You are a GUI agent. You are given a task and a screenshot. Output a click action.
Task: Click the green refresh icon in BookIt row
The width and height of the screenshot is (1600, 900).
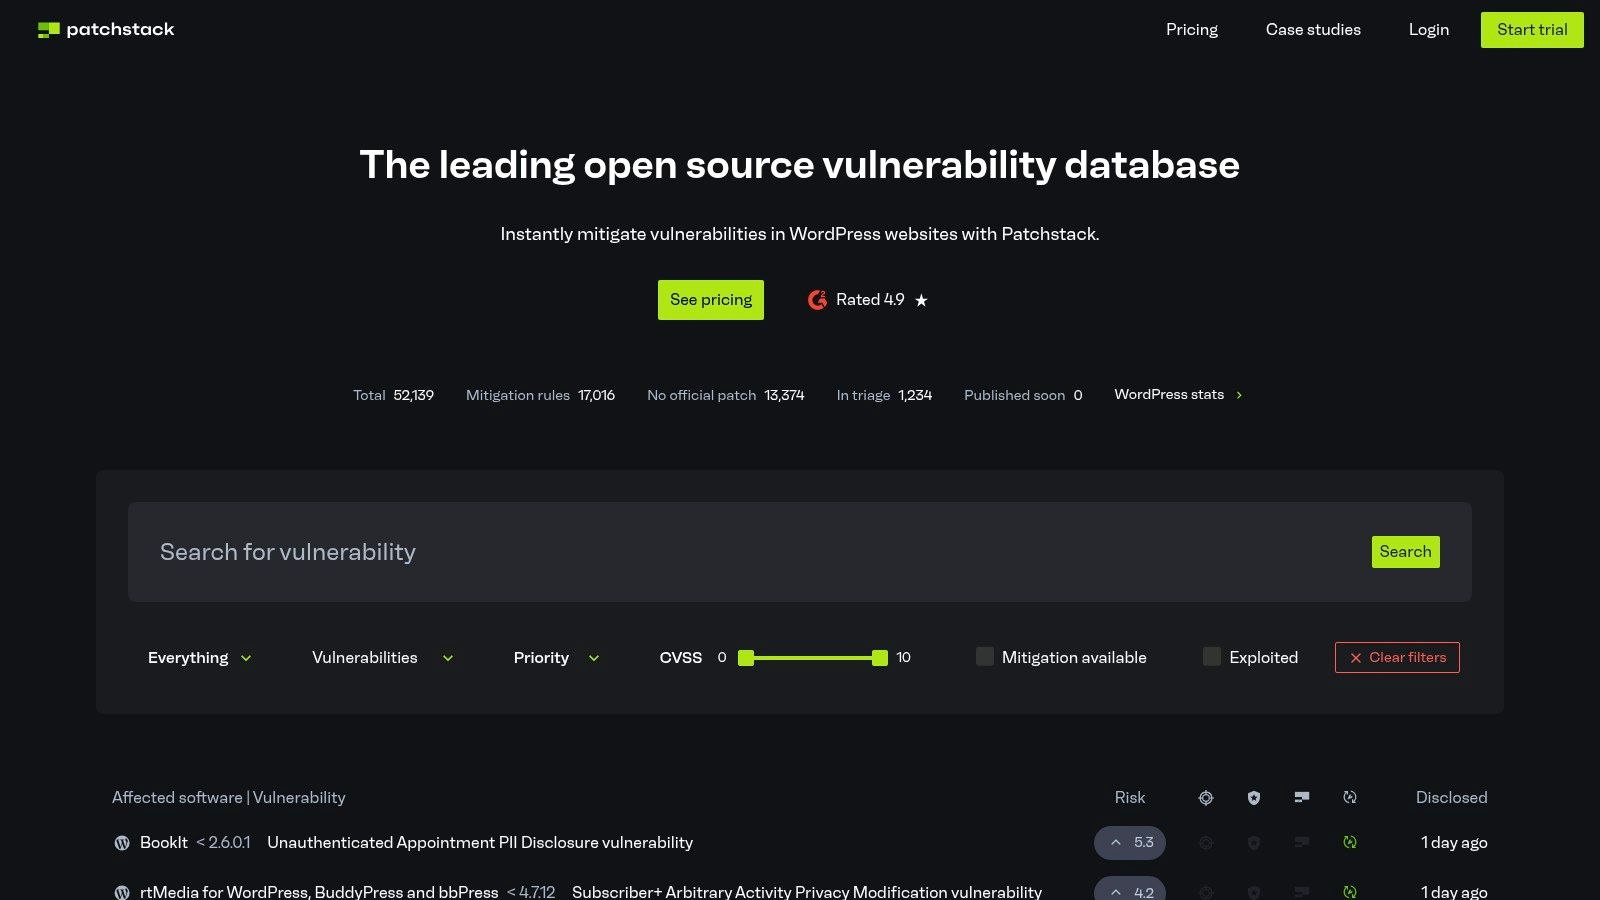click(1350, 843)
